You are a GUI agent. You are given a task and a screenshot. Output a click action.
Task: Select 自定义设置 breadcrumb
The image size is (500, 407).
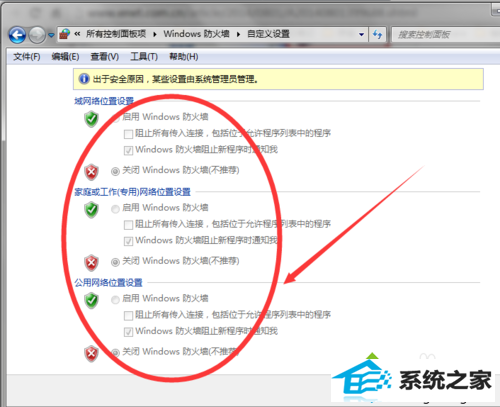pyautogui.click(x=268, y=34)
